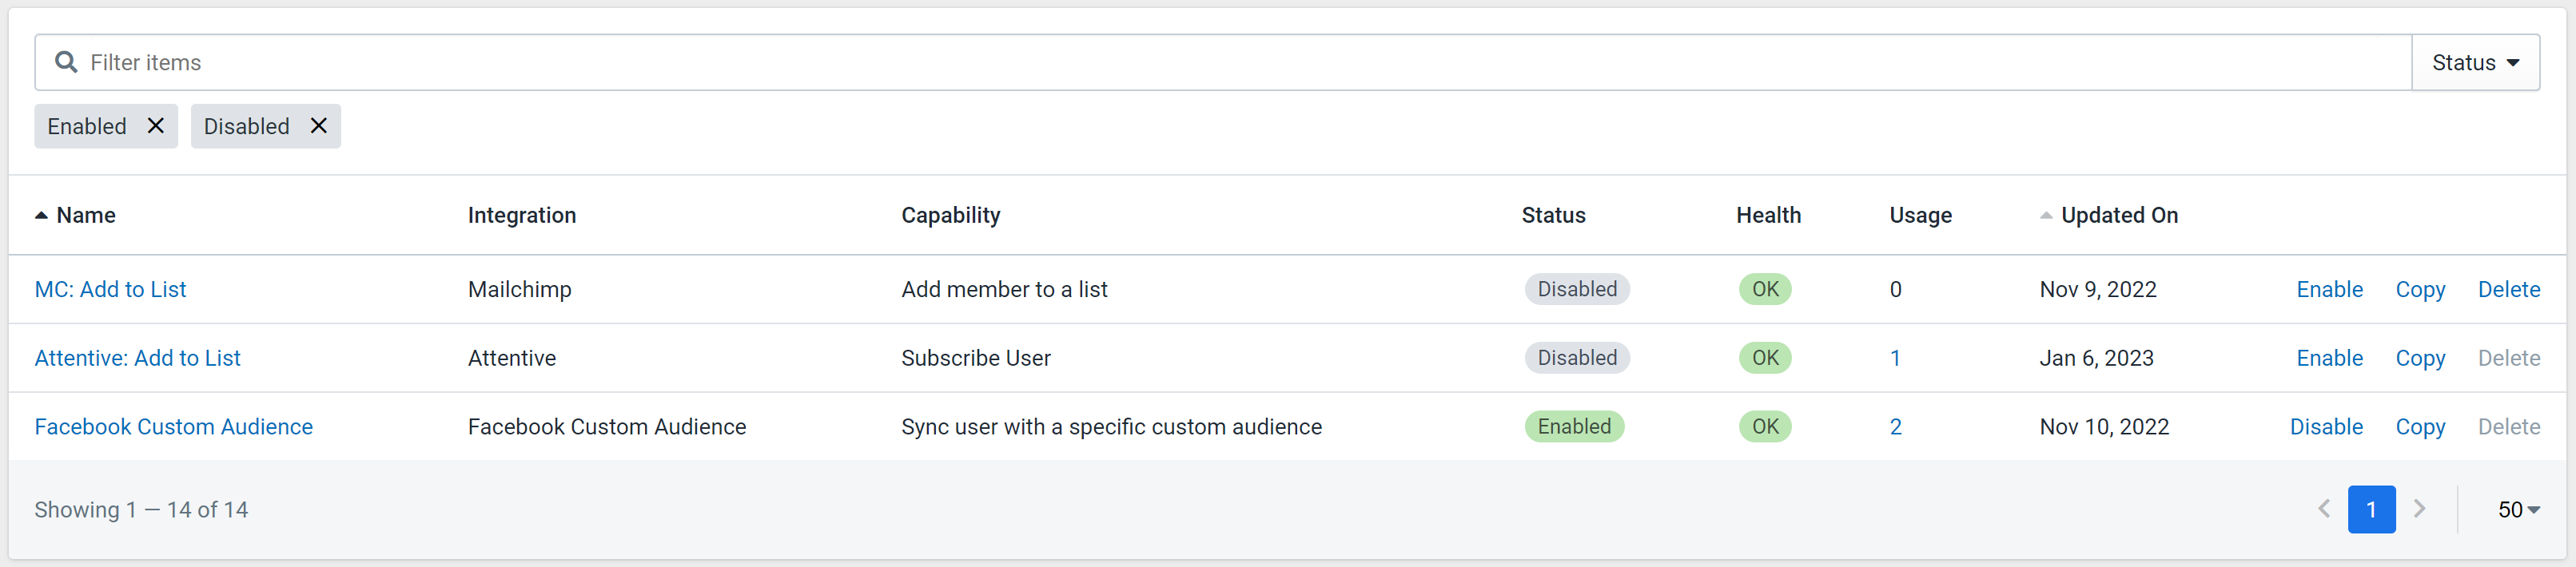Click the Capability column header
Screen dimensions: 2576x567
950,215
